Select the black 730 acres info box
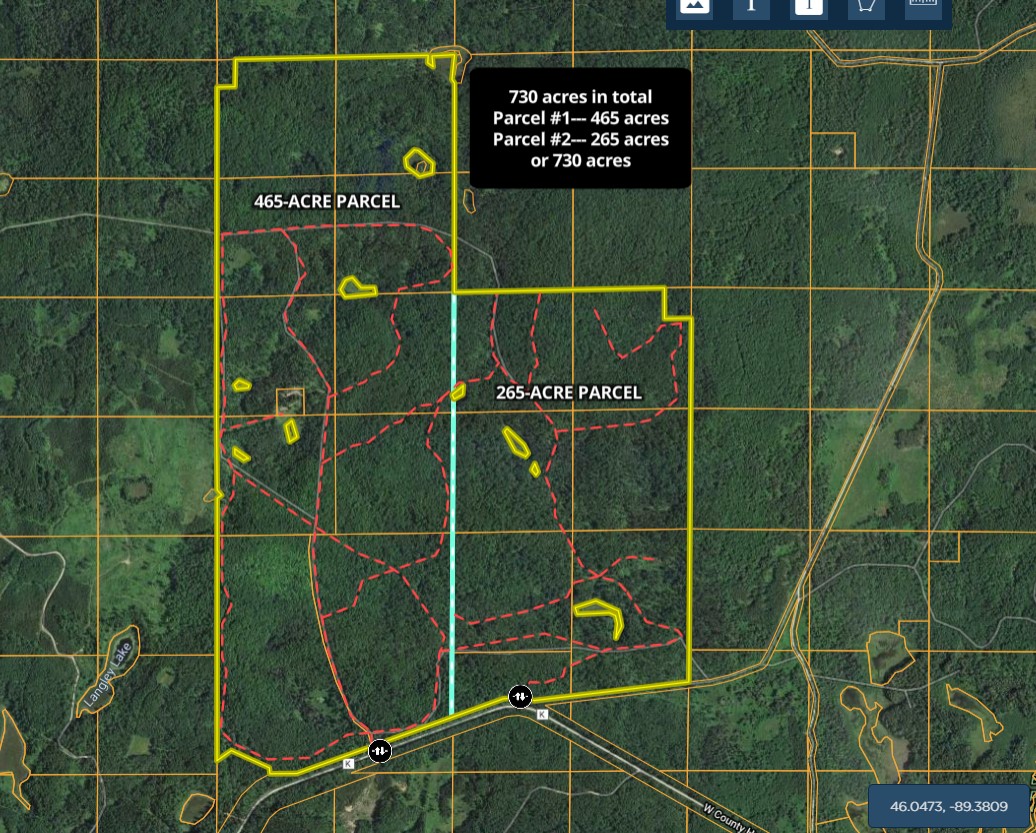This screenshot has height=833, width=1036. point(580,128)
